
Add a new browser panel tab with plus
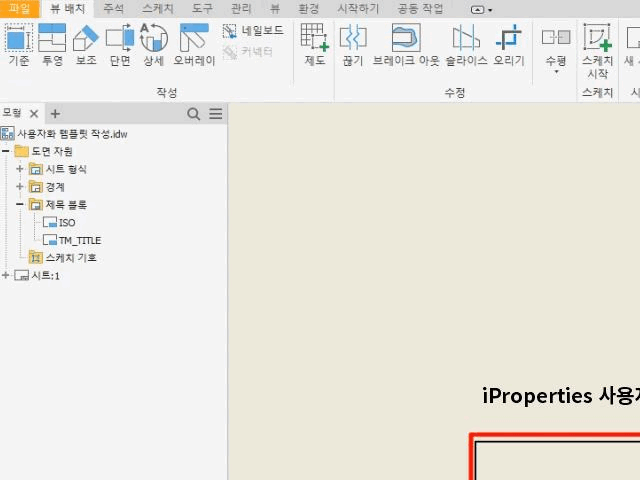55,114
